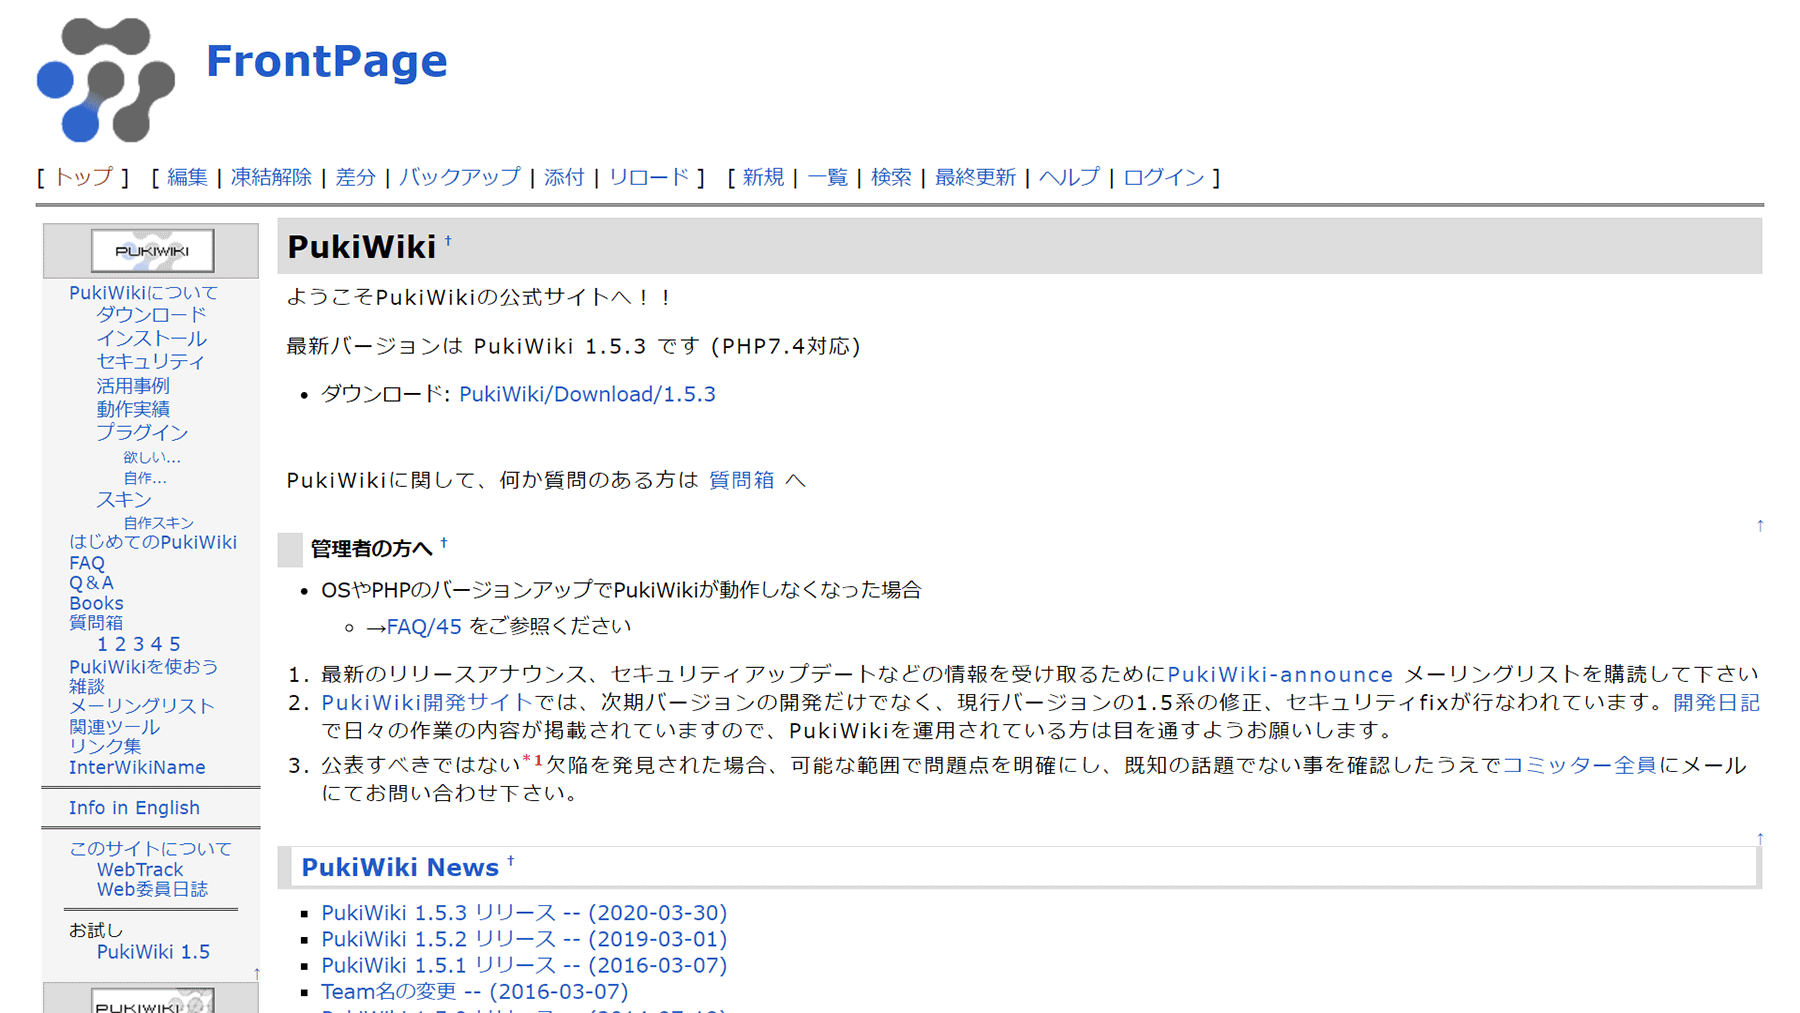
Task: Open PukiWiki 1.5.2 リリース news item
Action: [524, 939]
